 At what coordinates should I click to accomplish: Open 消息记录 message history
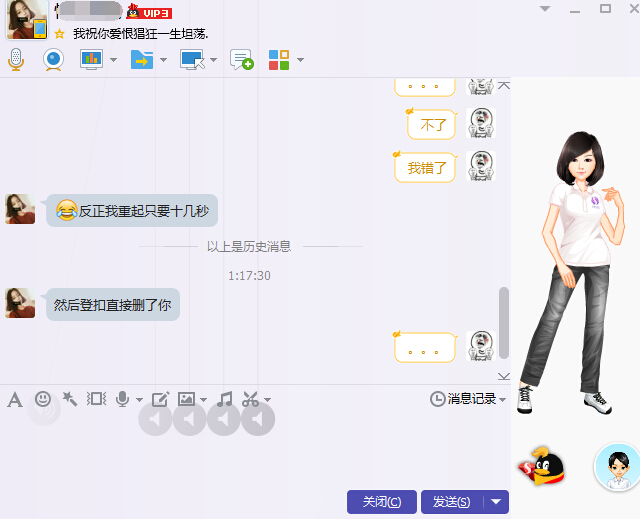tap(463, 399)
